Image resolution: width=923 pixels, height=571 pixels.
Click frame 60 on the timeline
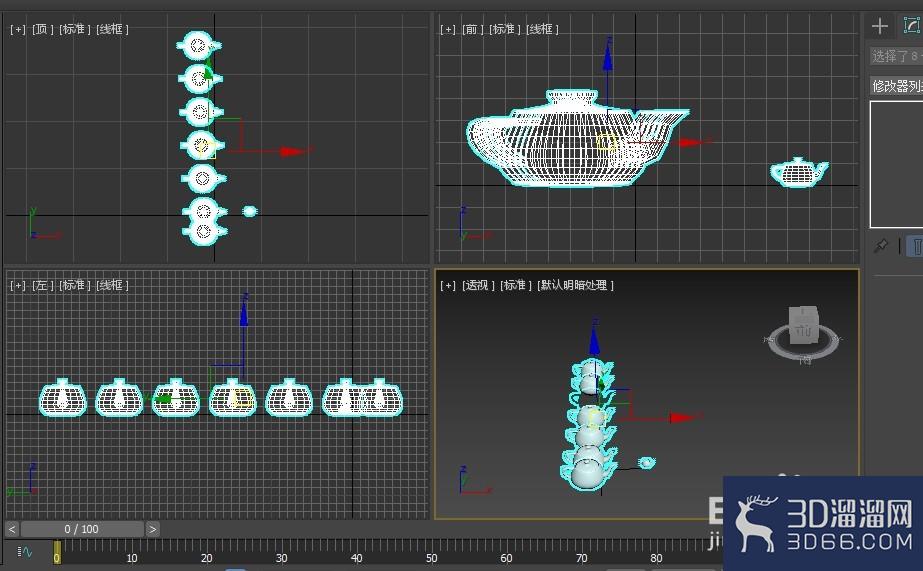tap(506, 557)
